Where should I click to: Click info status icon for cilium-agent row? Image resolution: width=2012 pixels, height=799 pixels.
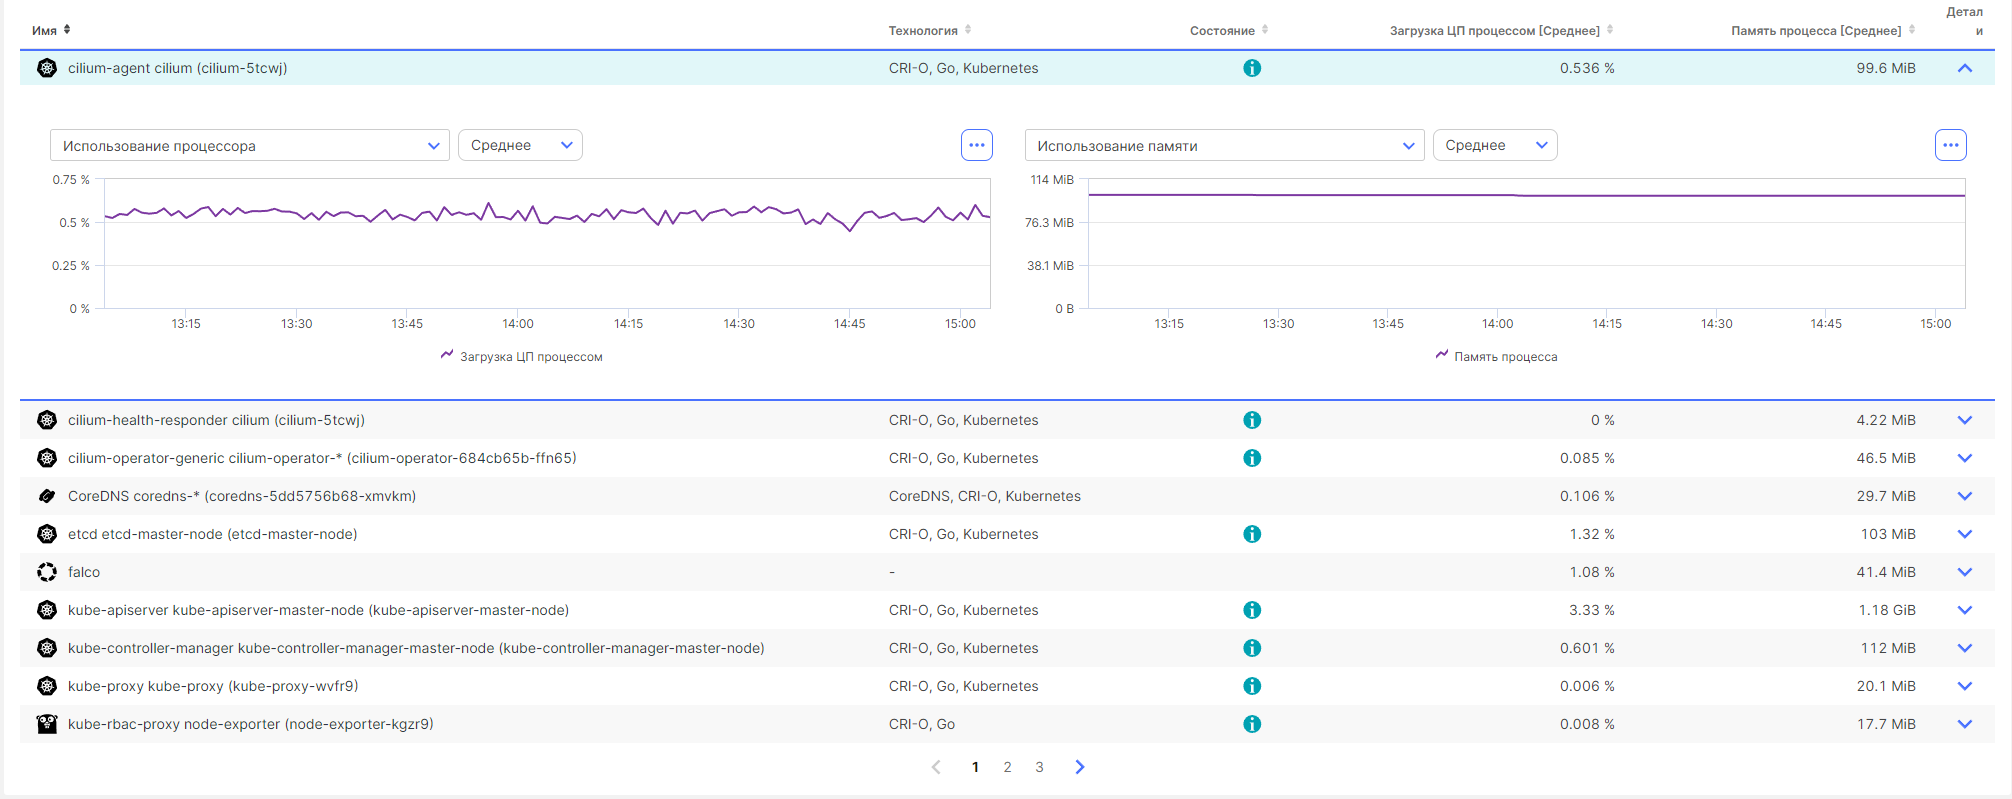[x=1251, y=68]
